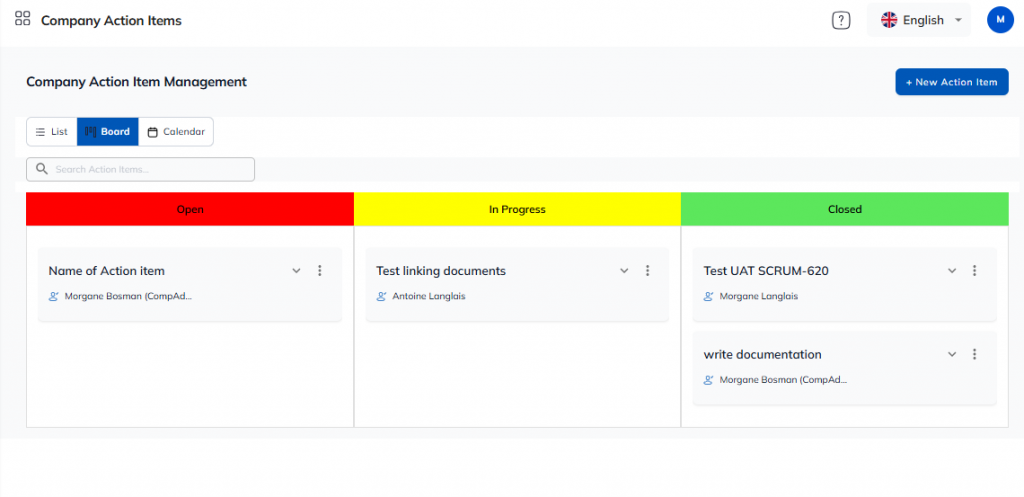Click the Test linking documents card title
The image size is (1024, 497).
point(441,271)
